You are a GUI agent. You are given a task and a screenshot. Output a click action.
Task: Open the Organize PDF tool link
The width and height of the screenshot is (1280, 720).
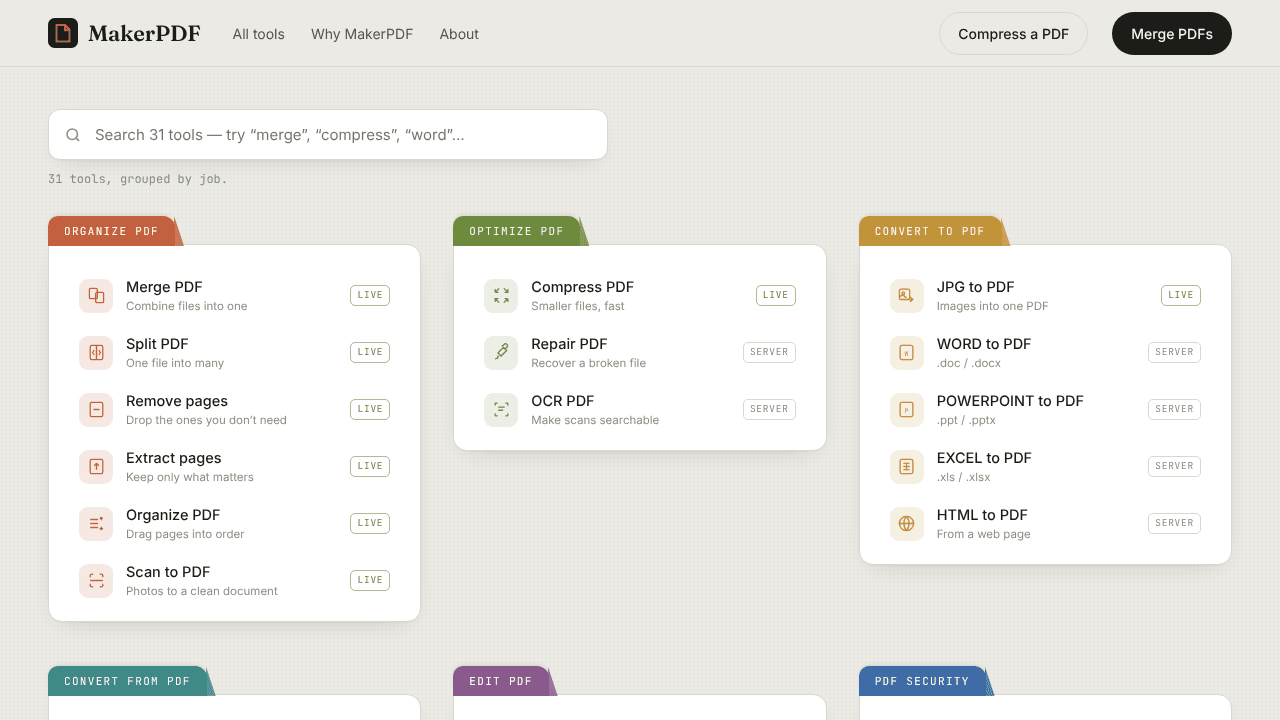[173, 515]
